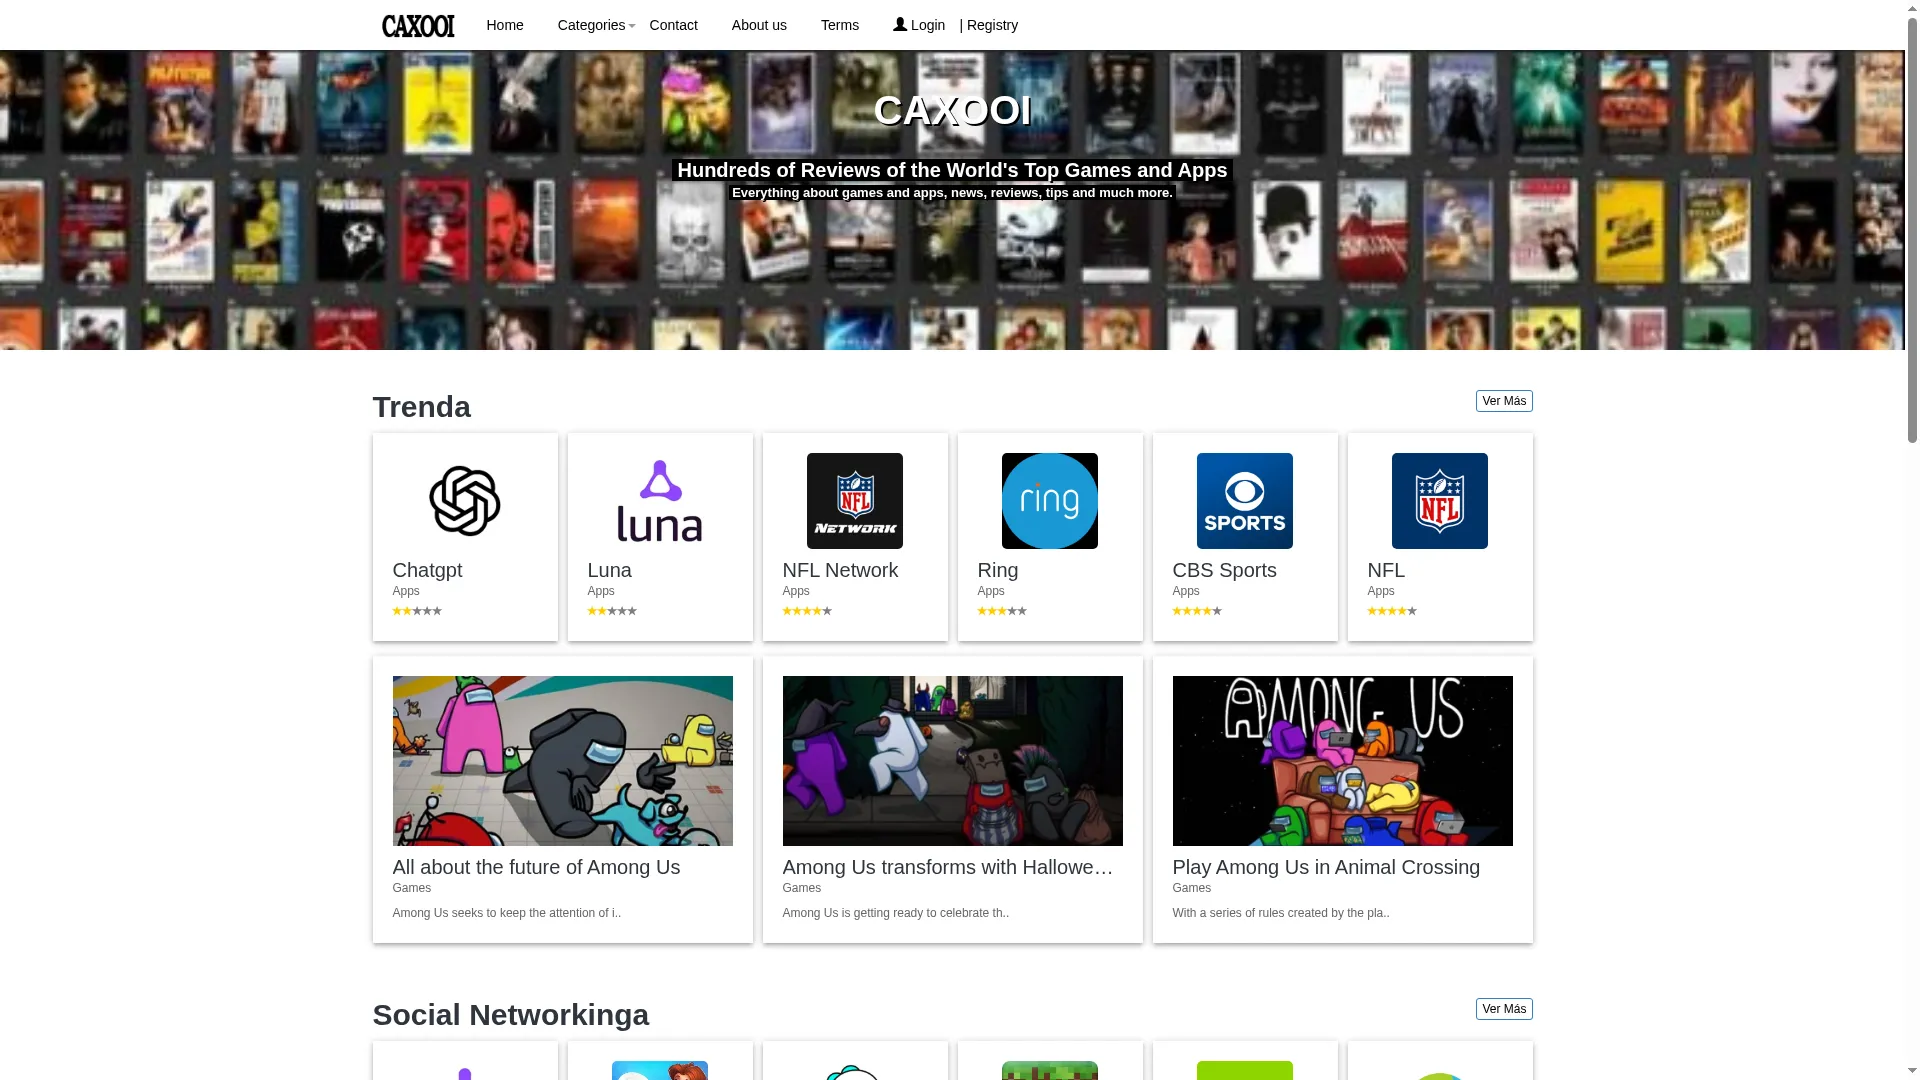Open 'Among Us transforms with Hallowe…' article

click(x=948, y=867)
